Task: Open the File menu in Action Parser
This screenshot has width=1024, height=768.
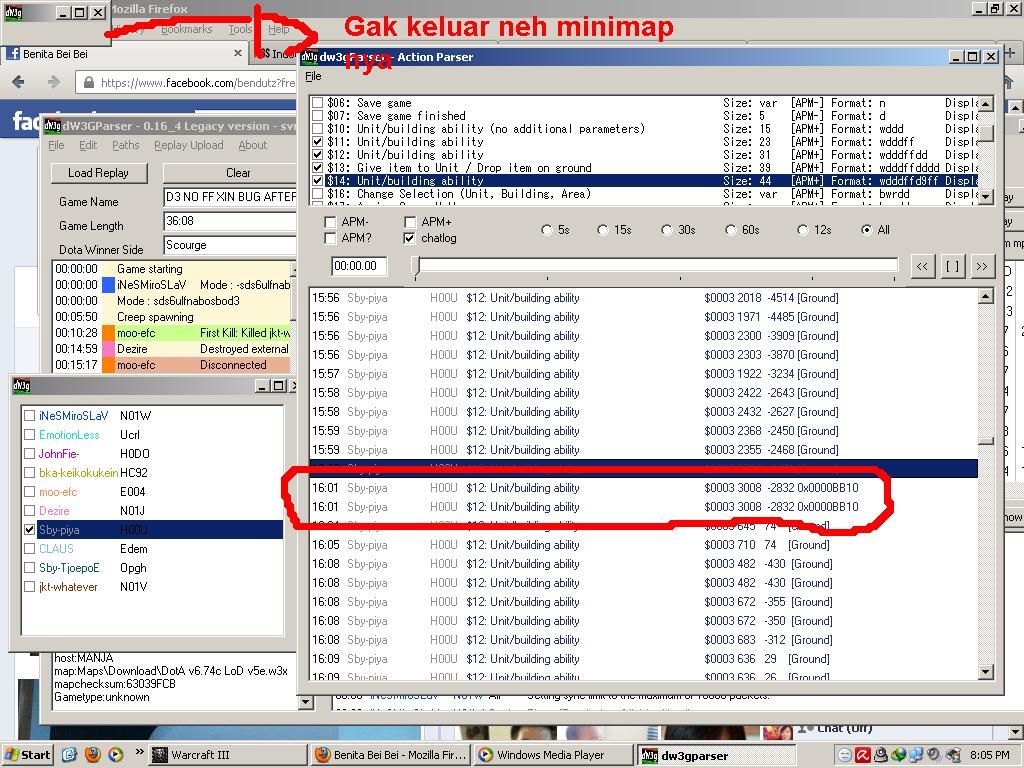Action: click(x=313, y=76)
